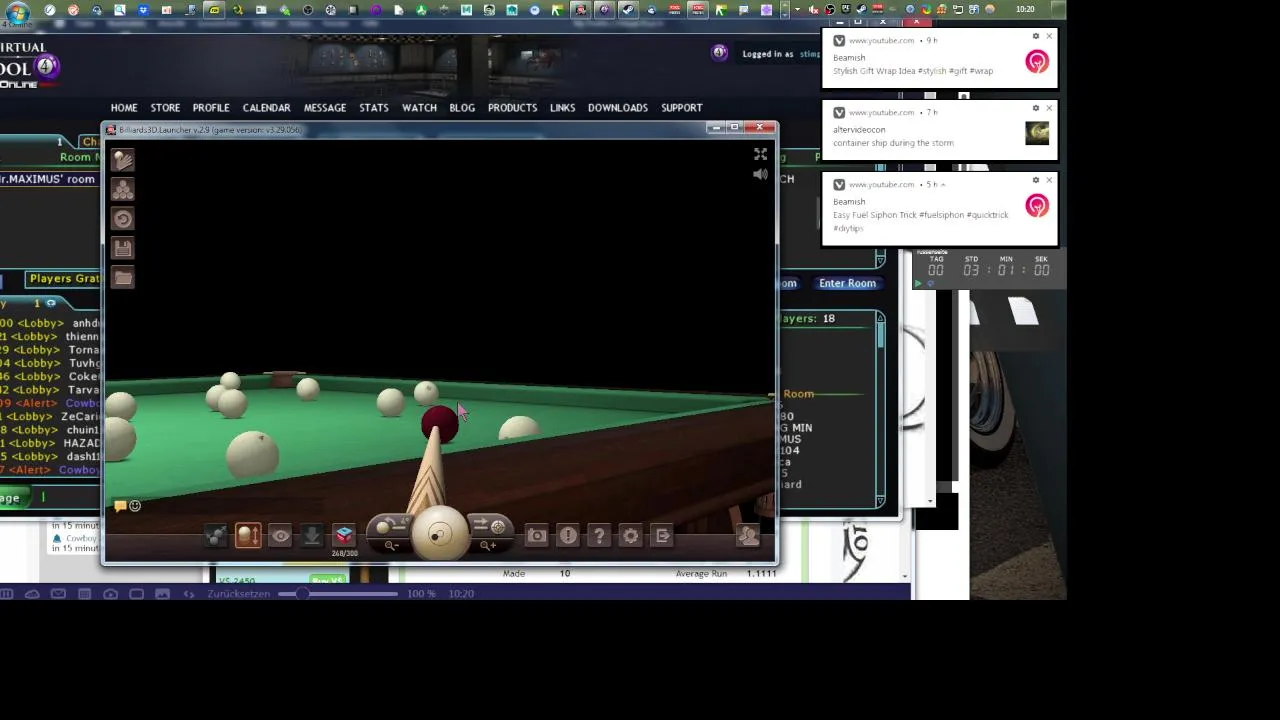Open settings of container ship notification

tap(1036, 108)
